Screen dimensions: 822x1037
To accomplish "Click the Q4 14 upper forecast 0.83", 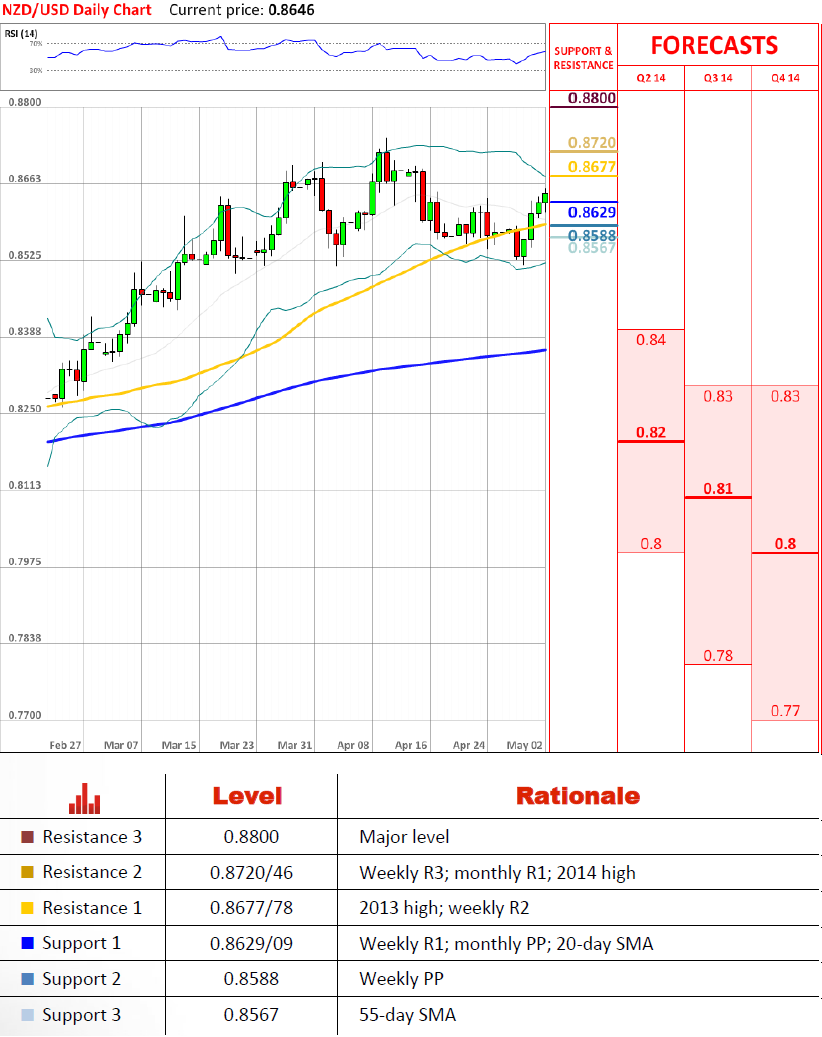I will point(786,396).
